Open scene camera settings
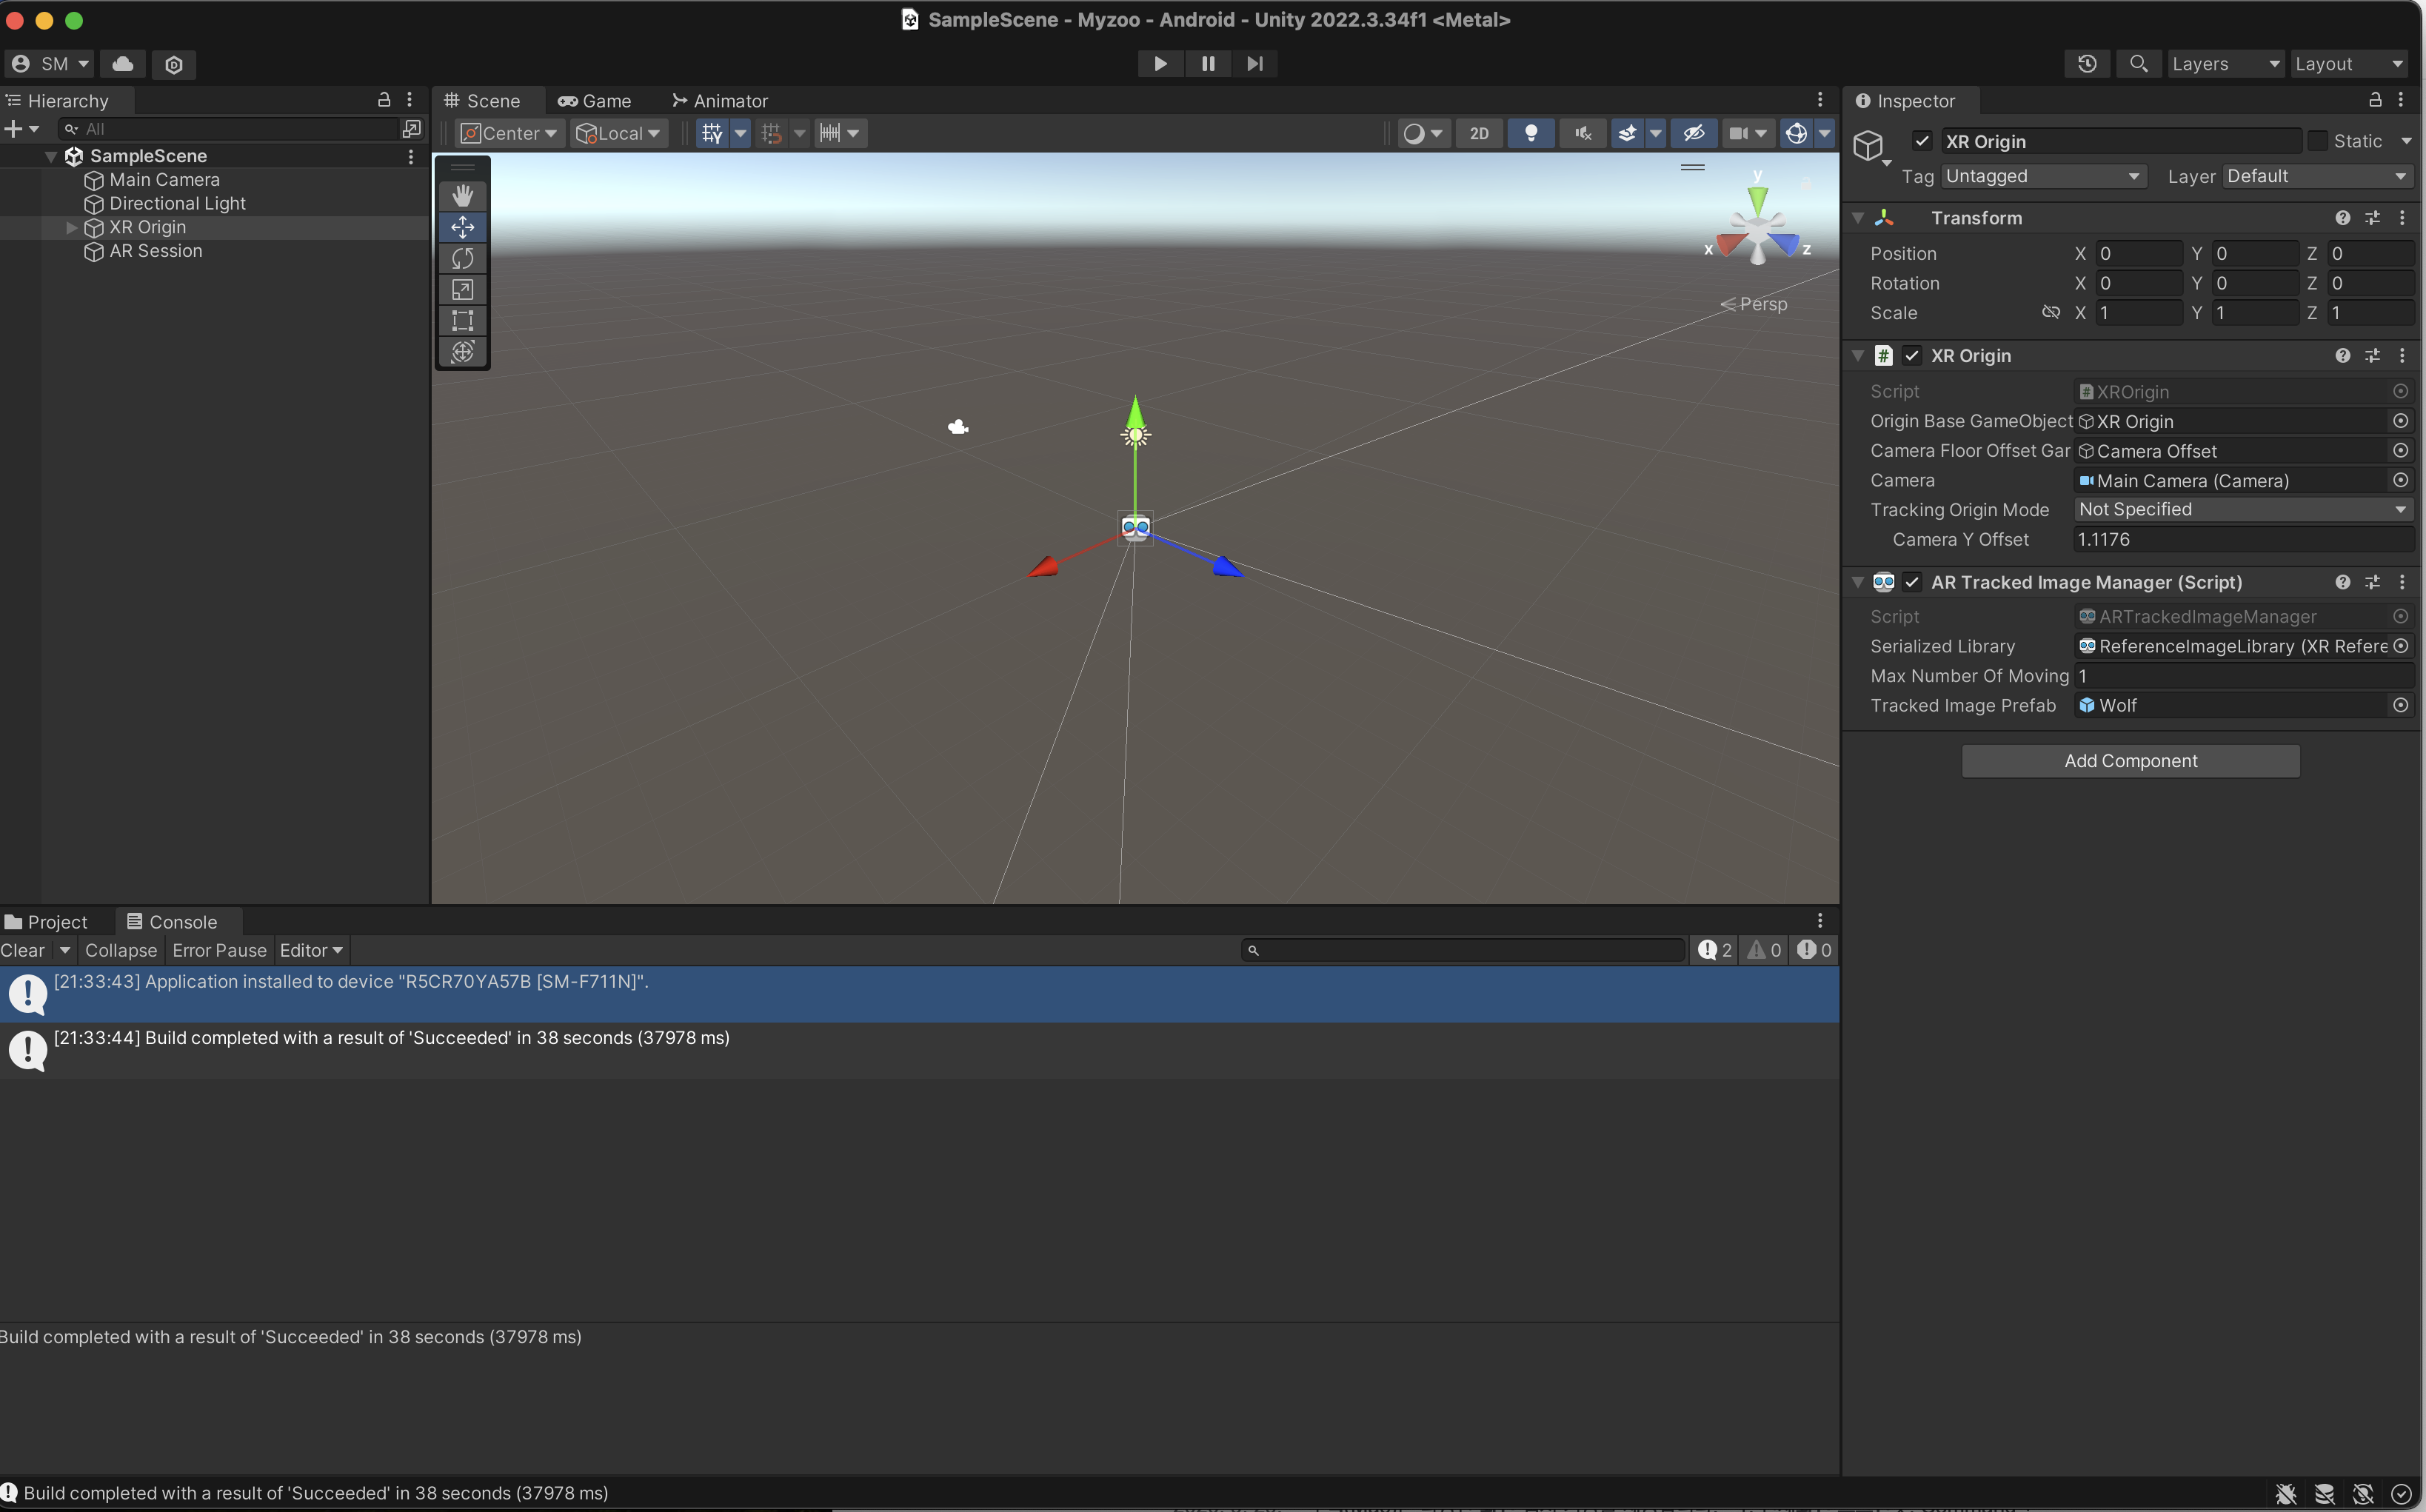Image resolution: width=2426 pixels, height=1512 pixels. [x=1748, y=134]
